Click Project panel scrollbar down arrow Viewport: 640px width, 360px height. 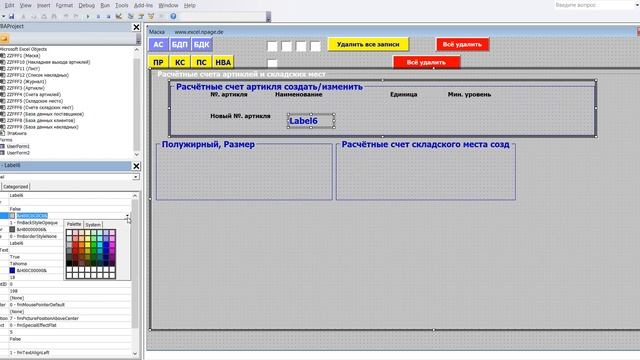point(136,155)
